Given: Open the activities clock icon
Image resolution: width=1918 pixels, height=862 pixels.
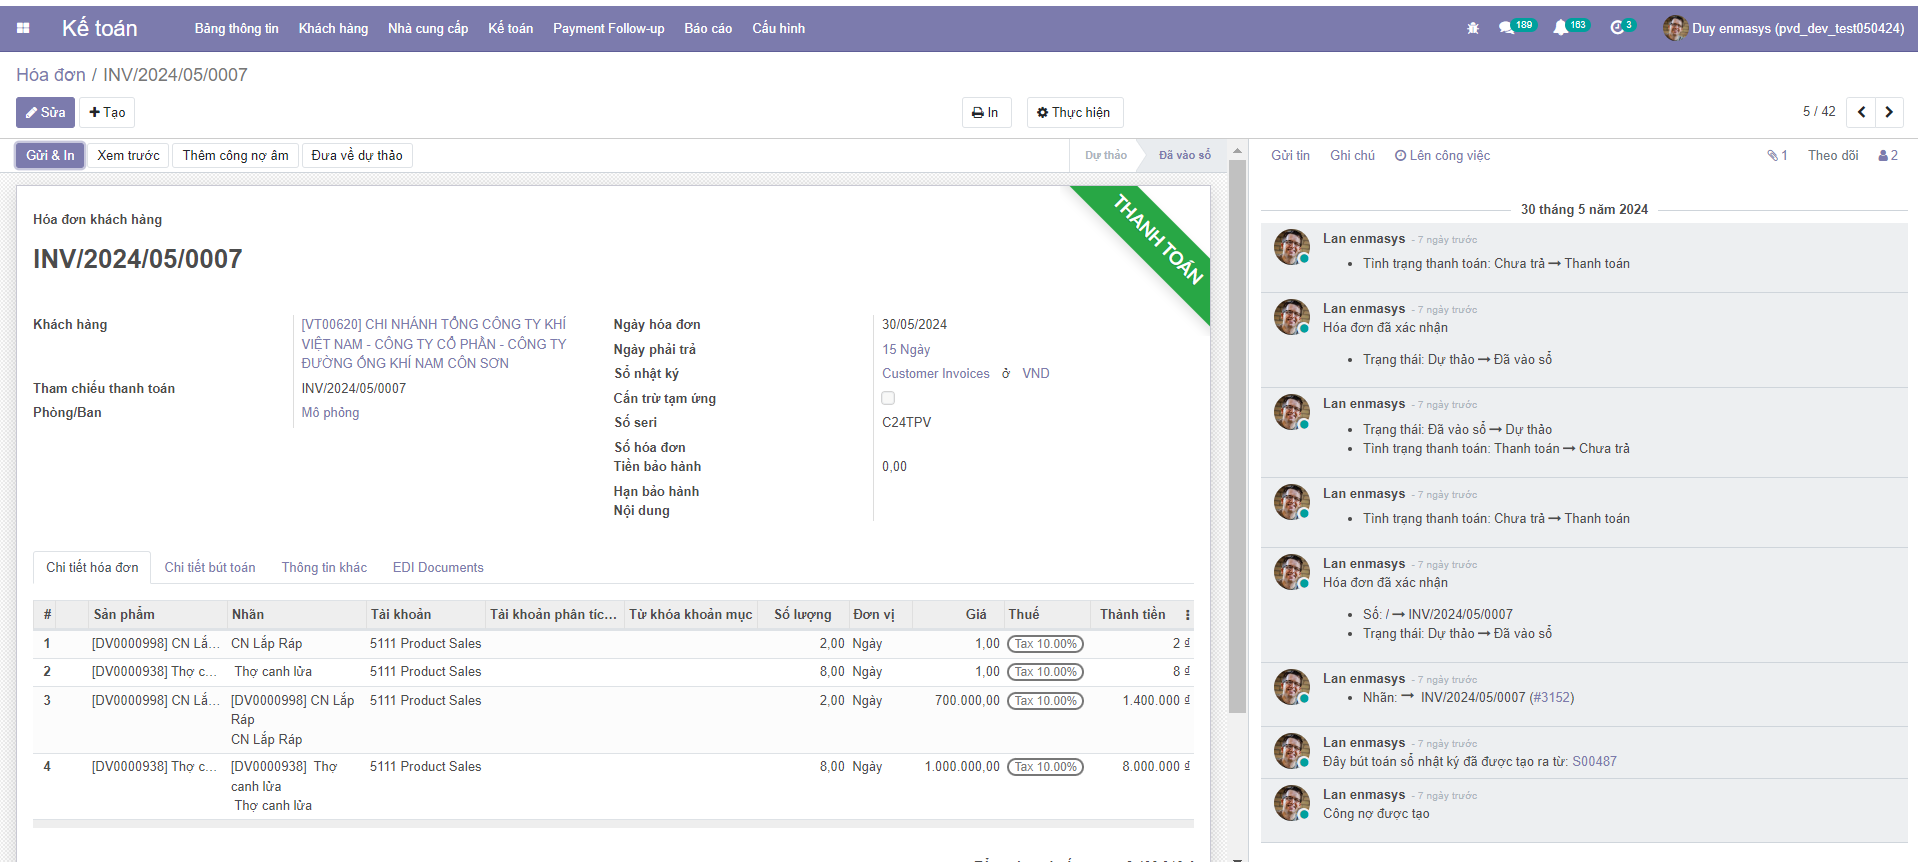Looking at the screenshot, I should coord(1617,29).
